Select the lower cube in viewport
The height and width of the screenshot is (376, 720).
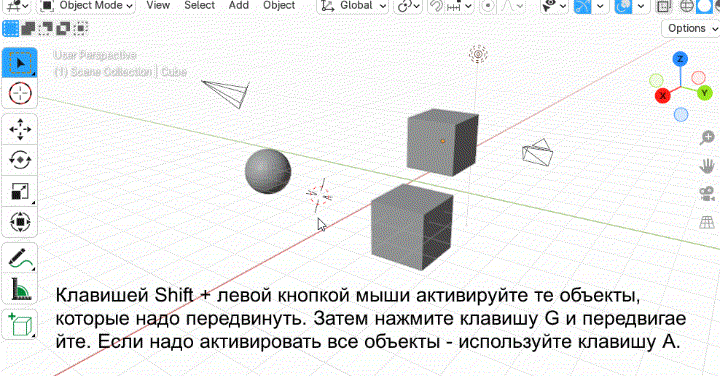pos(412,227)
